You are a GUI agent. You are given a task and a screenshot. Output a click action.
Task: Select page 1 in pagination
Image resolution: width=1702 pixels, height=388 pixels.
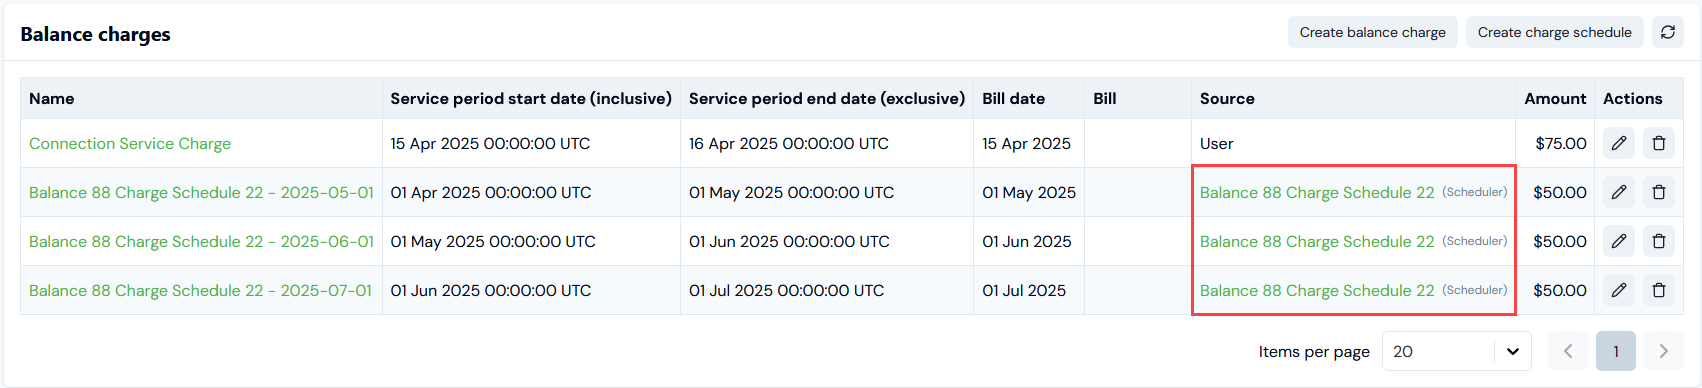click(1616, 351)
